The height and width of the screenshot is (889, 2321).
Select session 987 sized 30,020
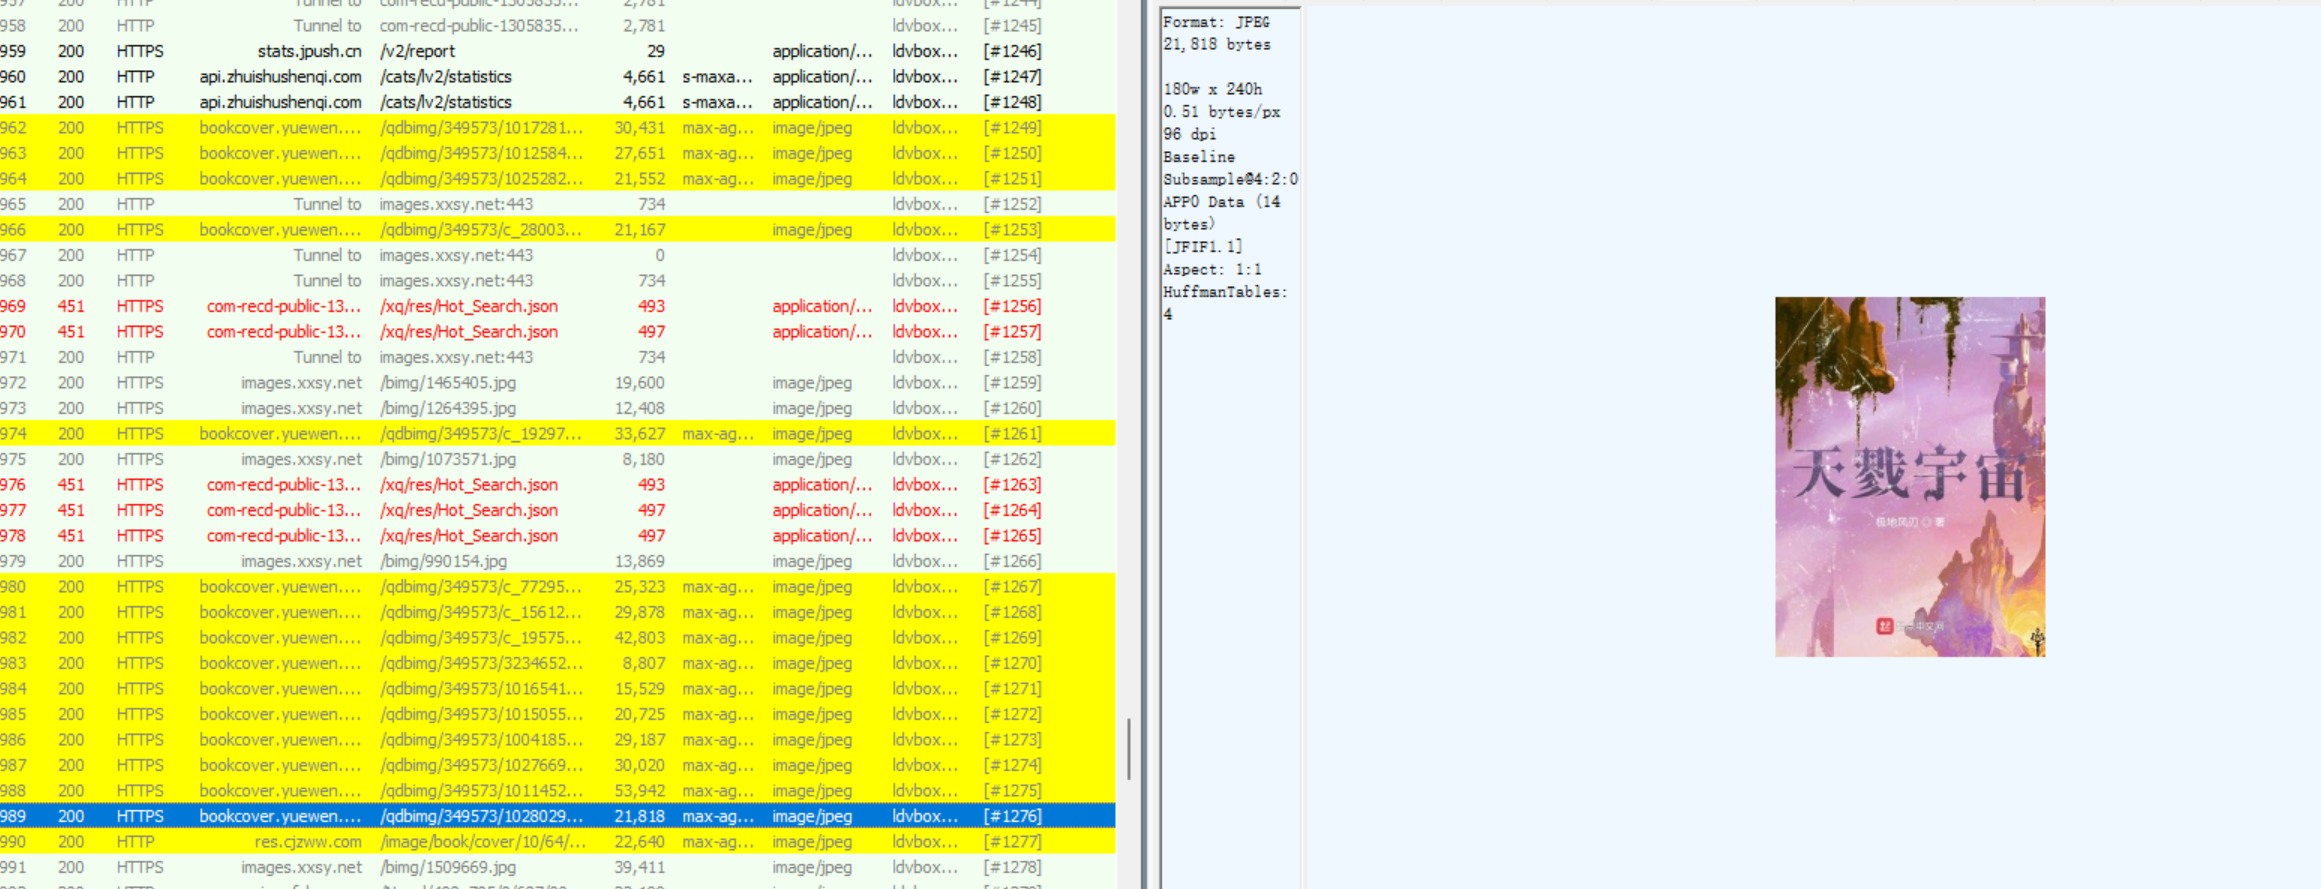pos(558,765)
